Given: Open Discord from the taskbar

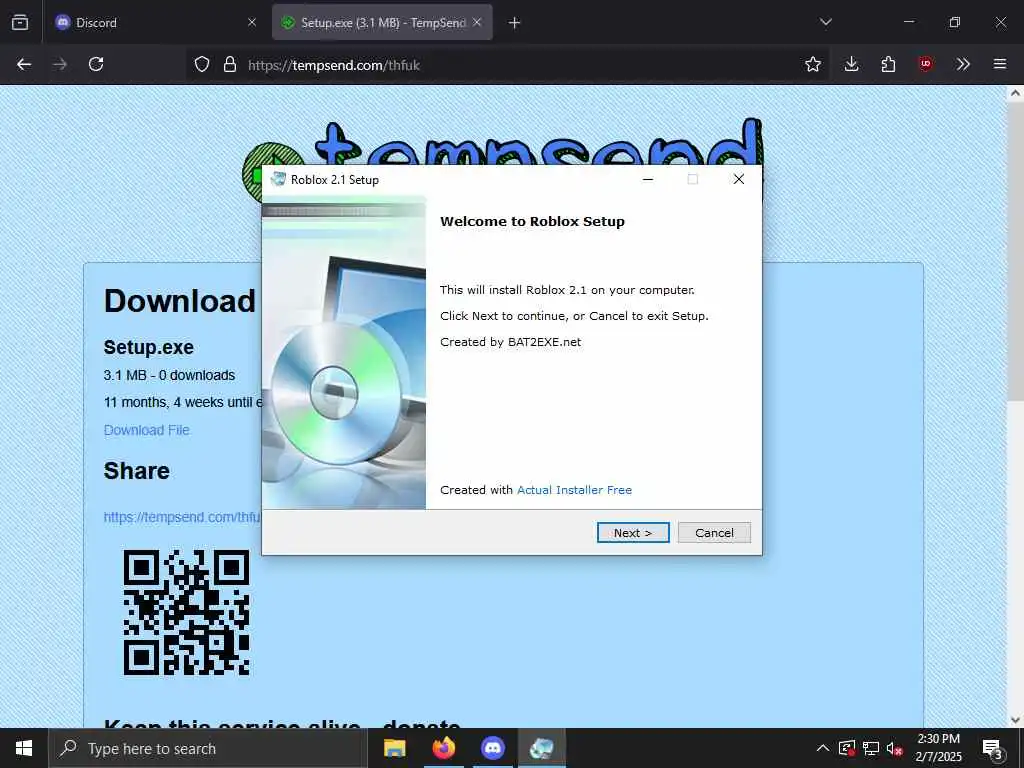Looking at the screenshot, I should (492, 748).
